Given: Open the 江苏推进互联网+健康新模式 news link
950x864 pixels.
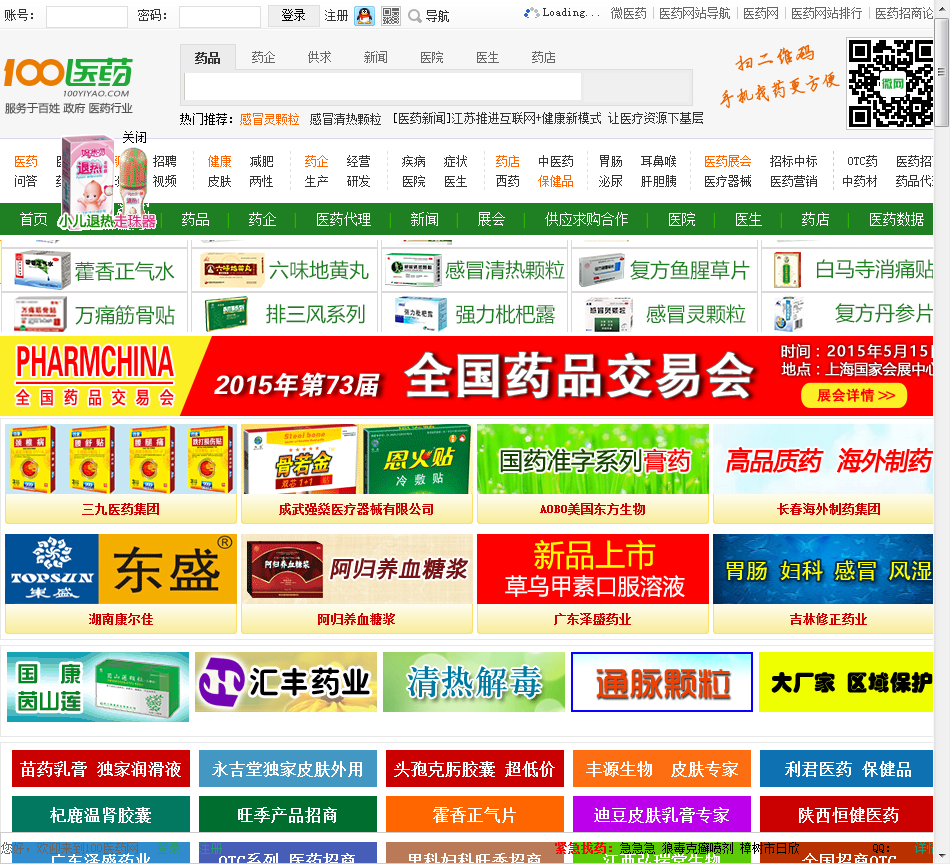Looking at the screenshot, I should pos(525,119).
